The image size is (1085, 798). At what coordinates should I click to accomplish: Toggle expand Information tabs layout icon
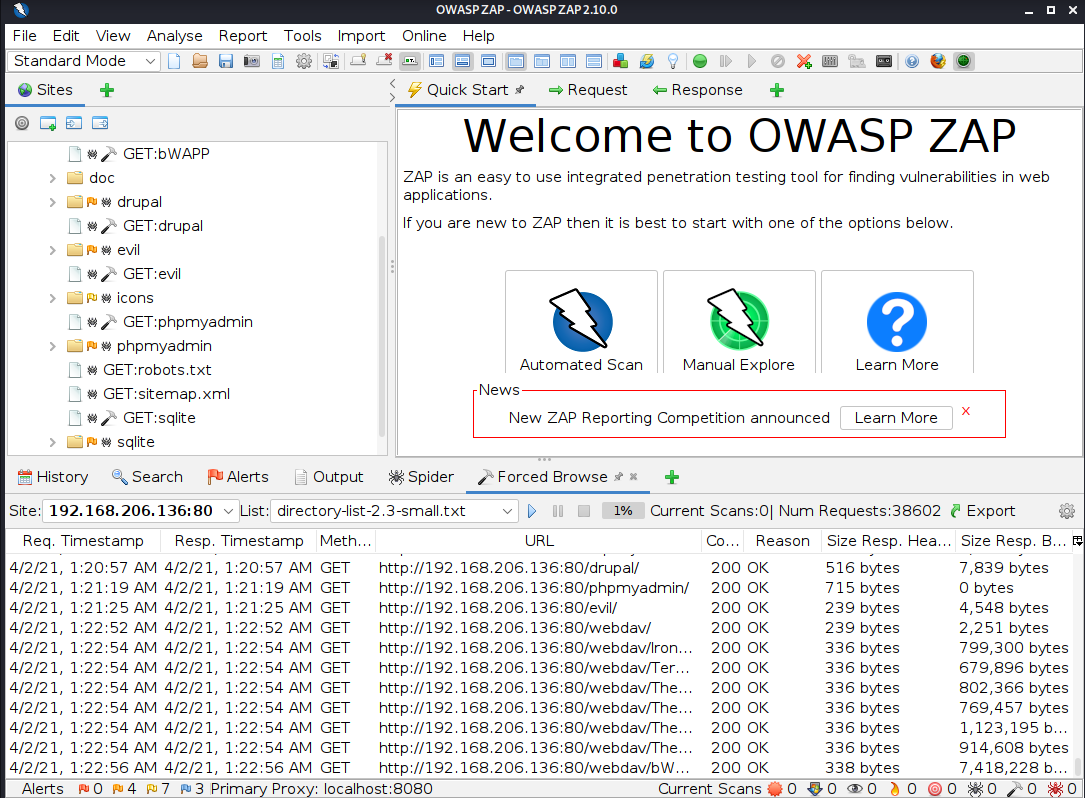(x=462, y=62)
